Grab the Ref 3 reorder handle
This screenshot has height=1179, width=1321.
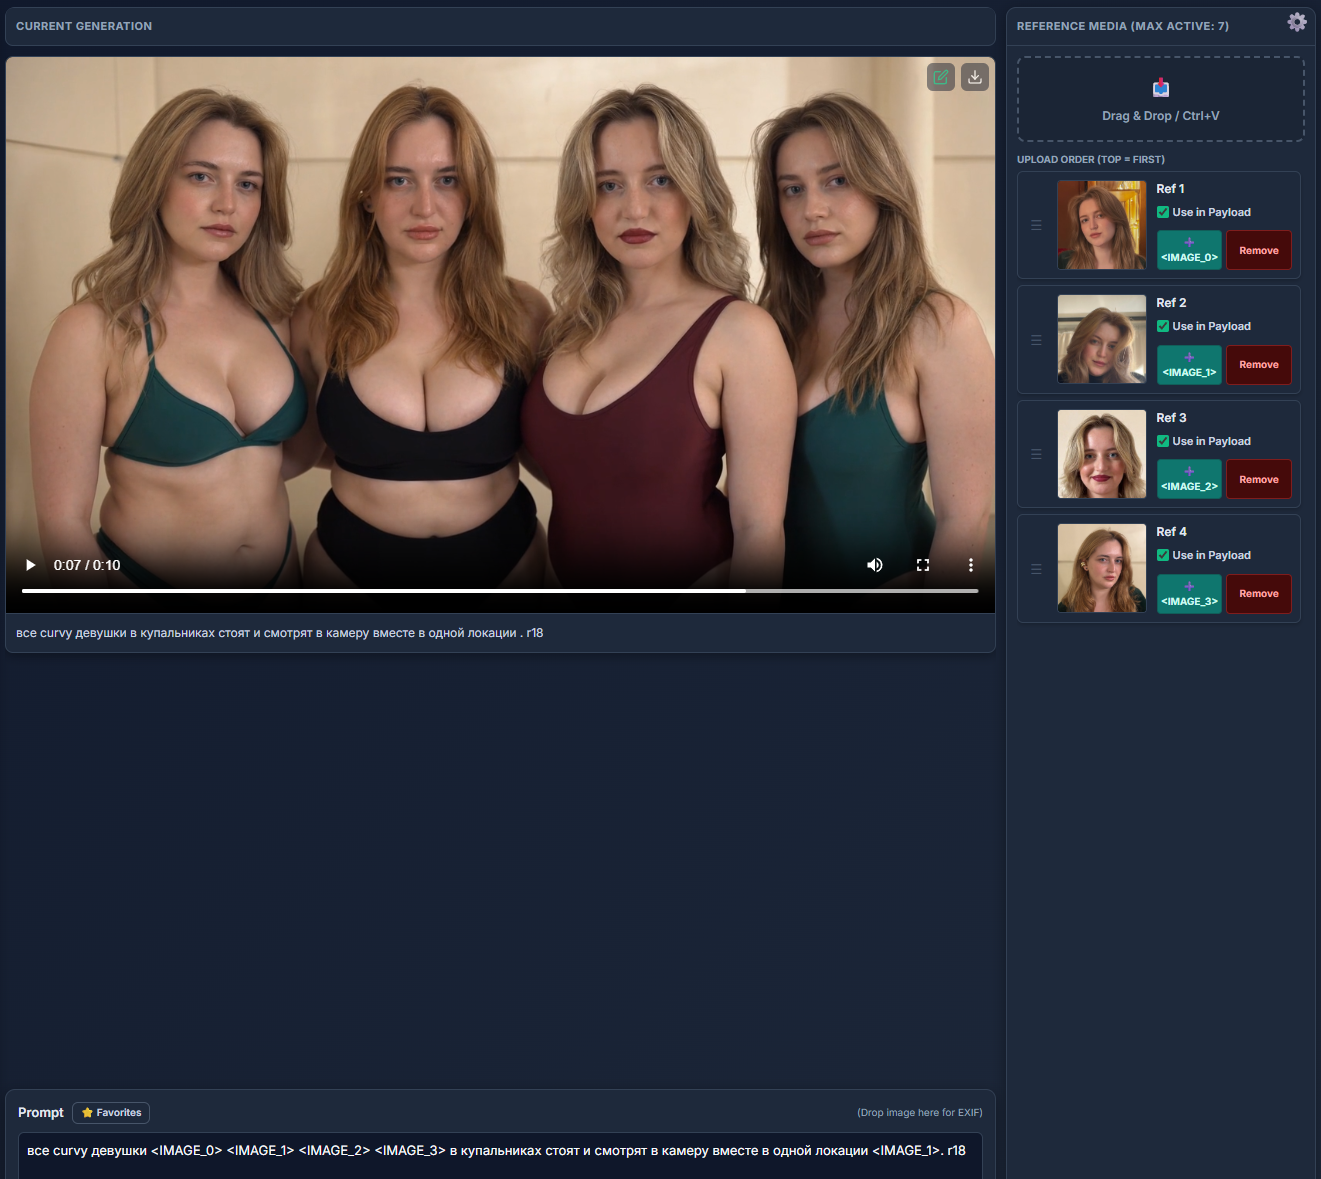point(1036,454)
